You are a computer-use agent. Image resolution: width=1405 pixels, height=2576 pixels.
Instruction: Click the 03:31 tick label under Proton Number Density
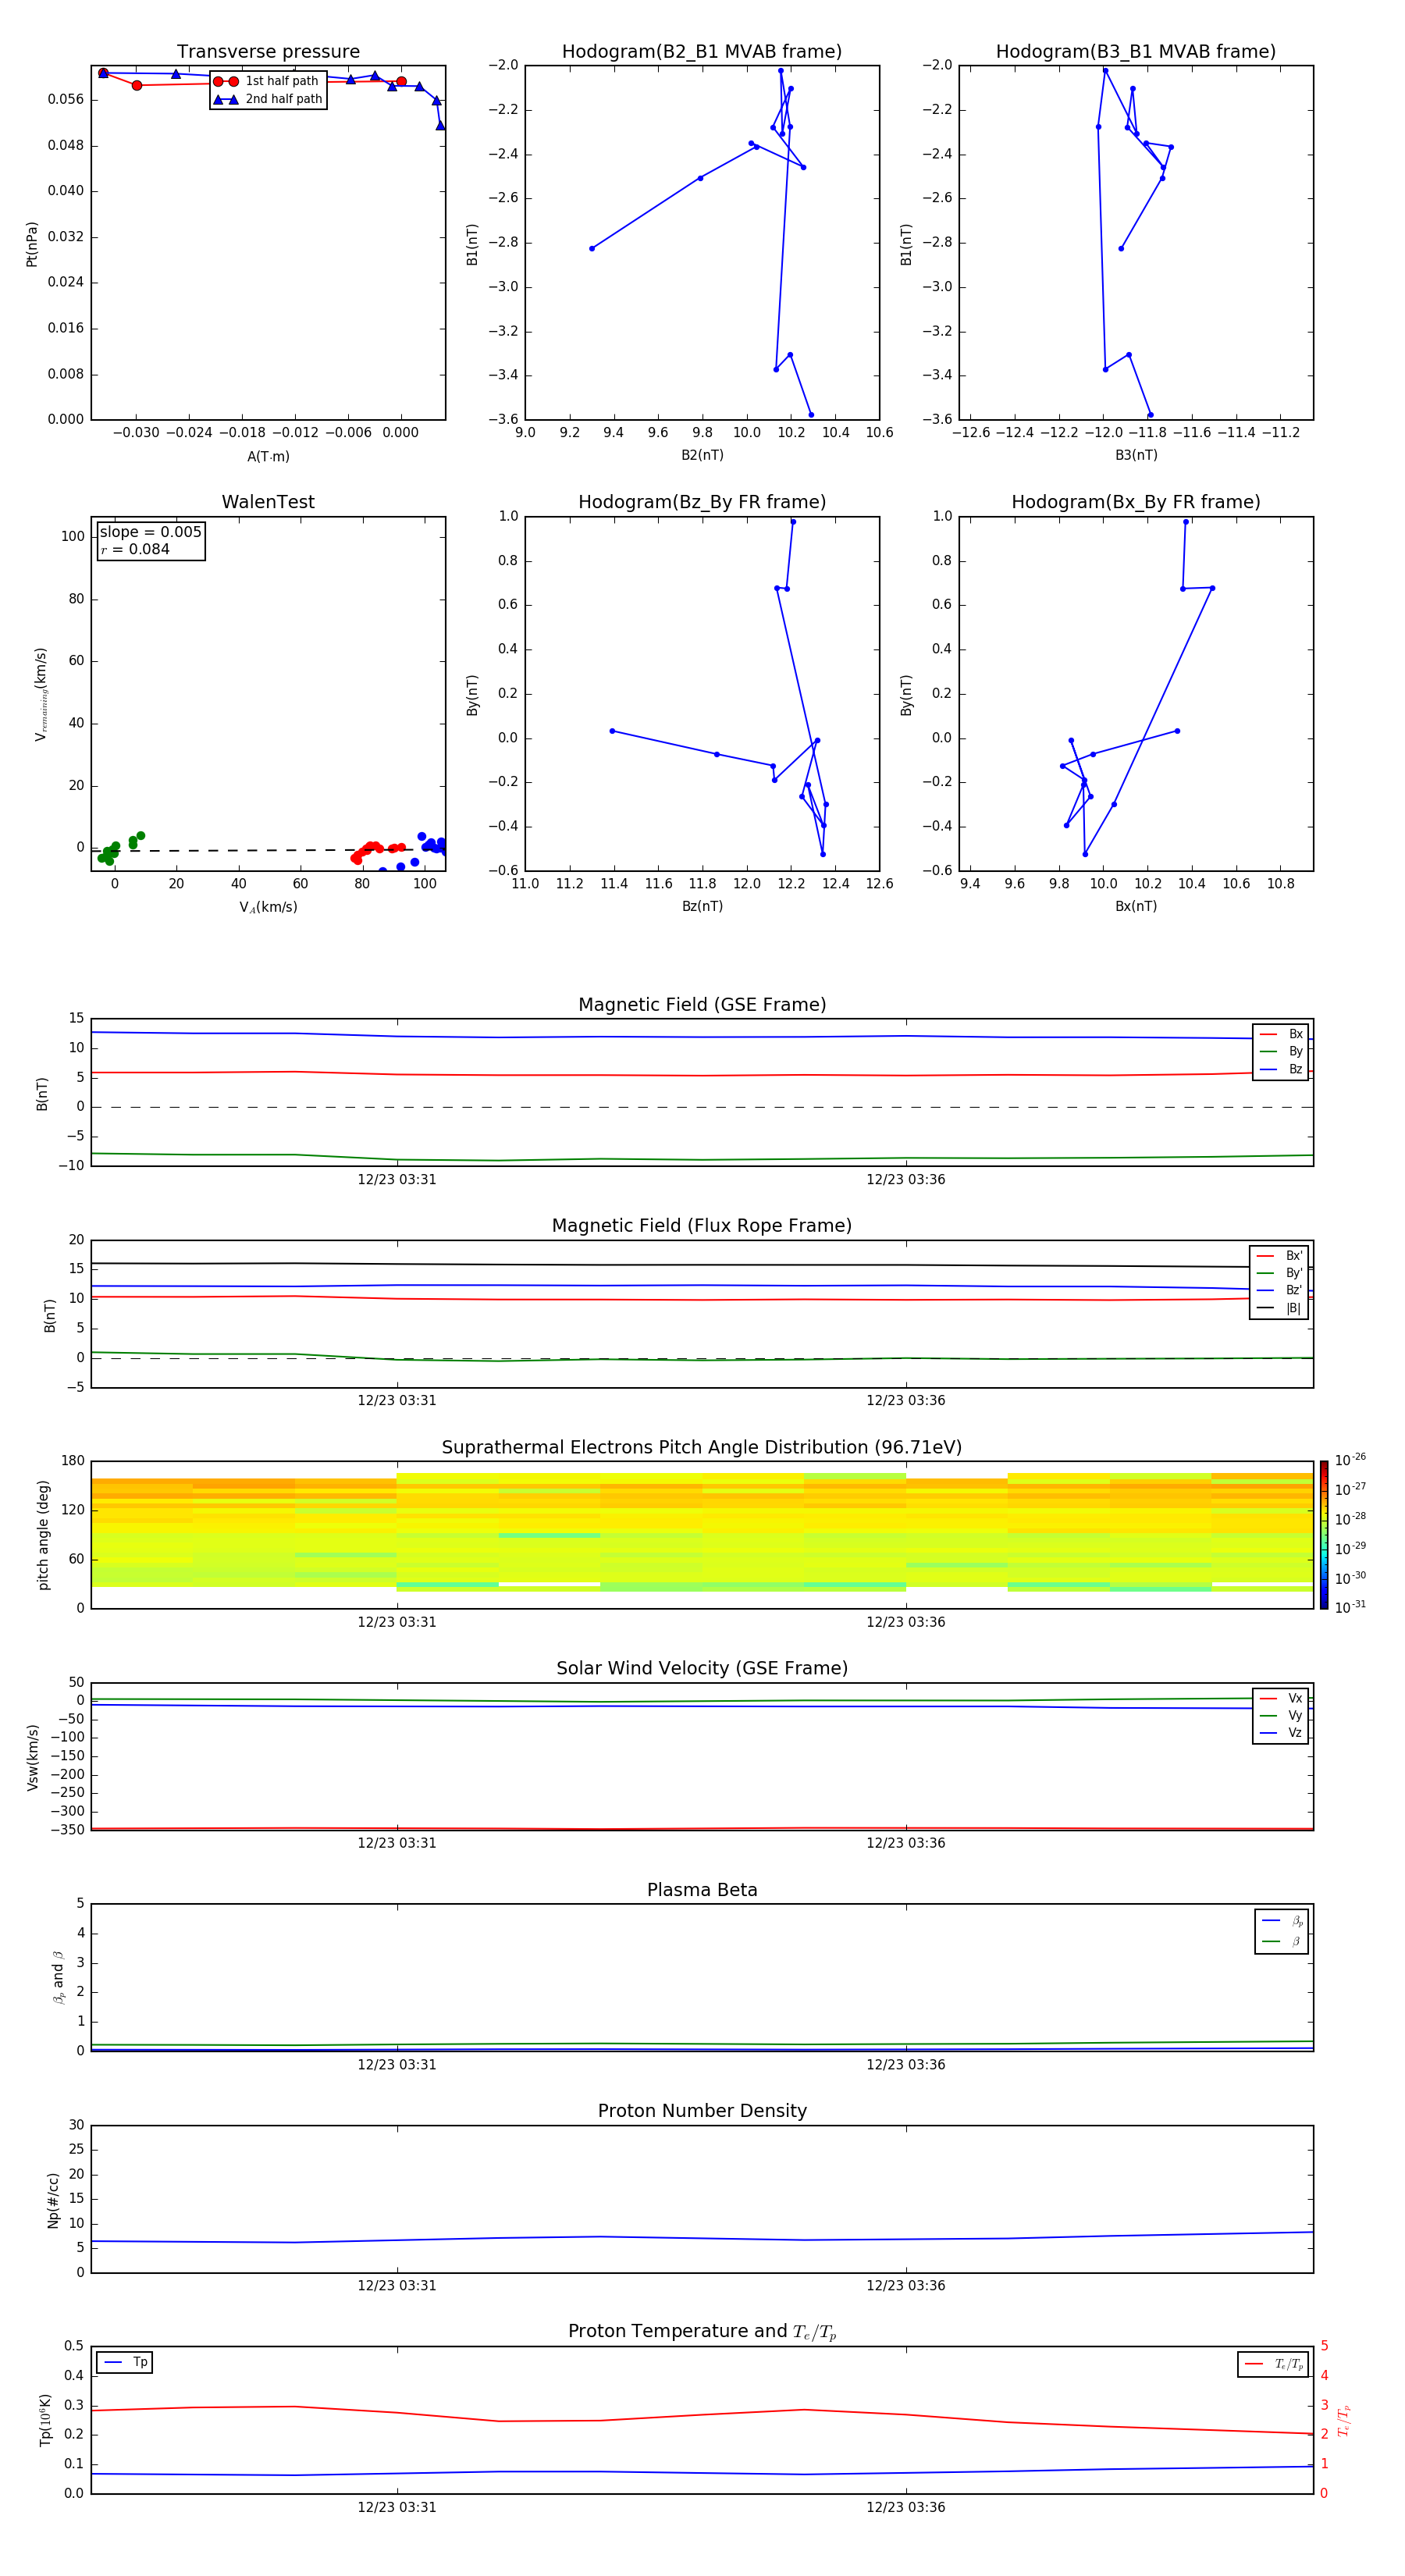tap(397, 2285)
